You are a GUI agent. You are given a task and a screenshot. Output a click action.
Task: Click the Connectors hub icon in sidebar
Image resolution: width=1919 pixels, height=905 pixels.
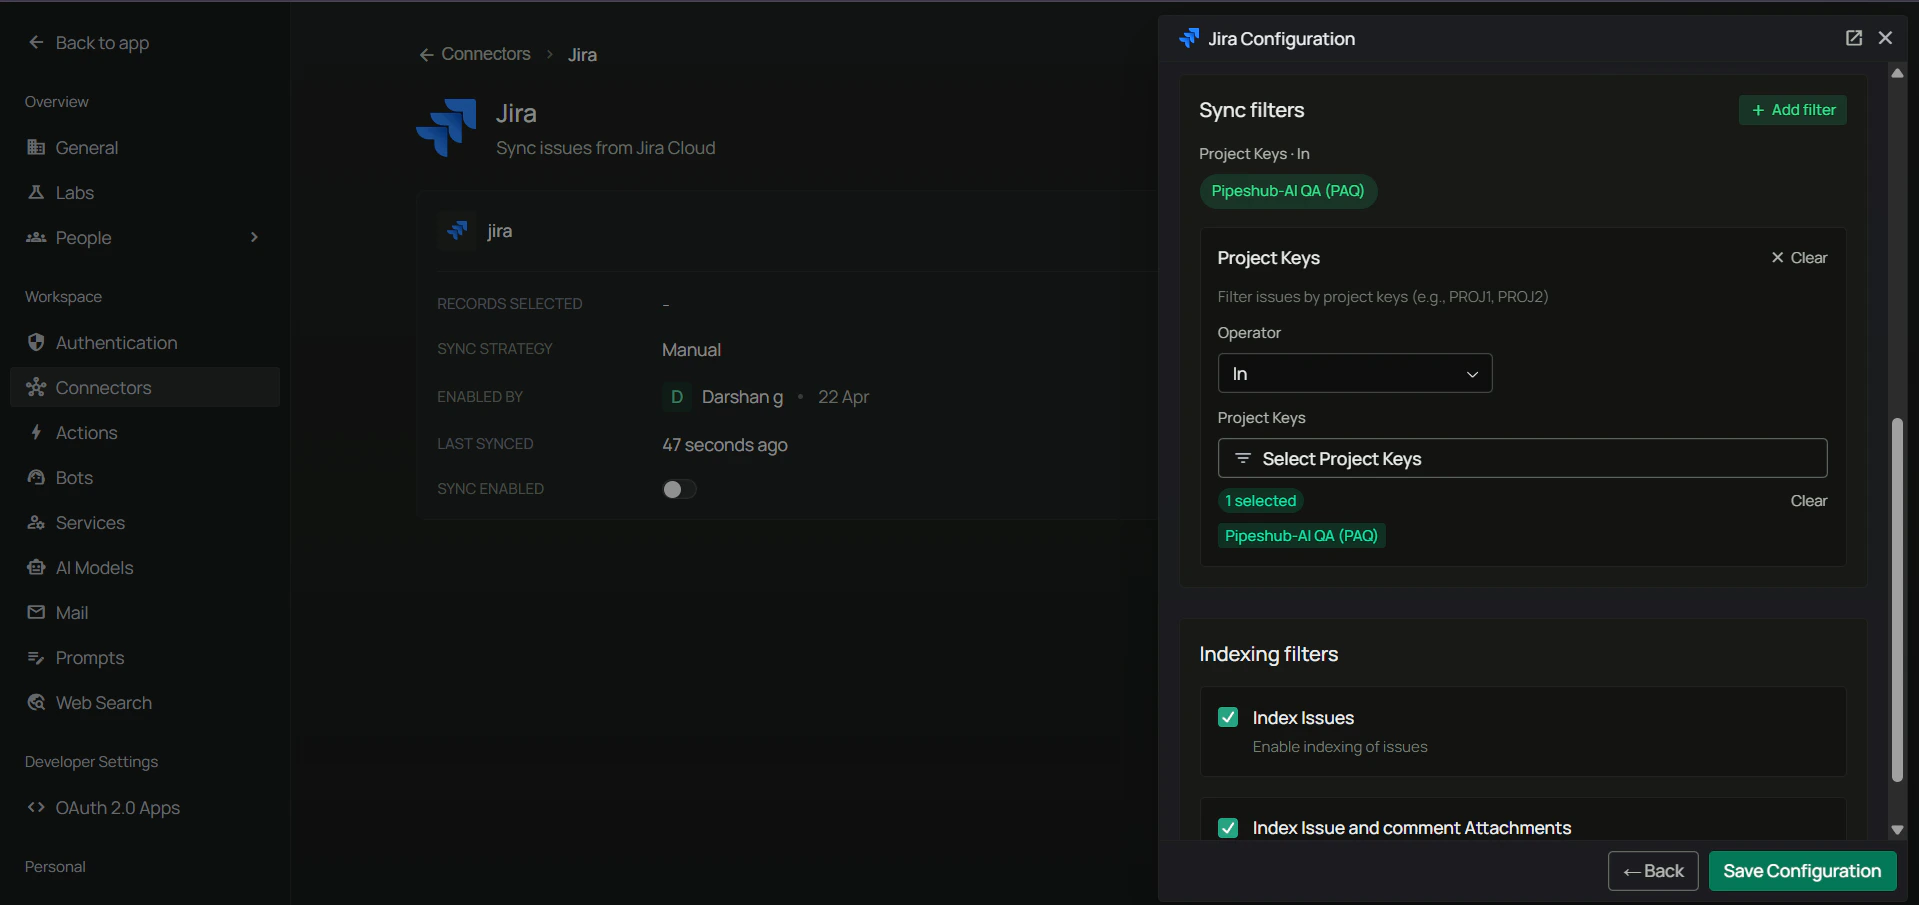coord(36,387)
